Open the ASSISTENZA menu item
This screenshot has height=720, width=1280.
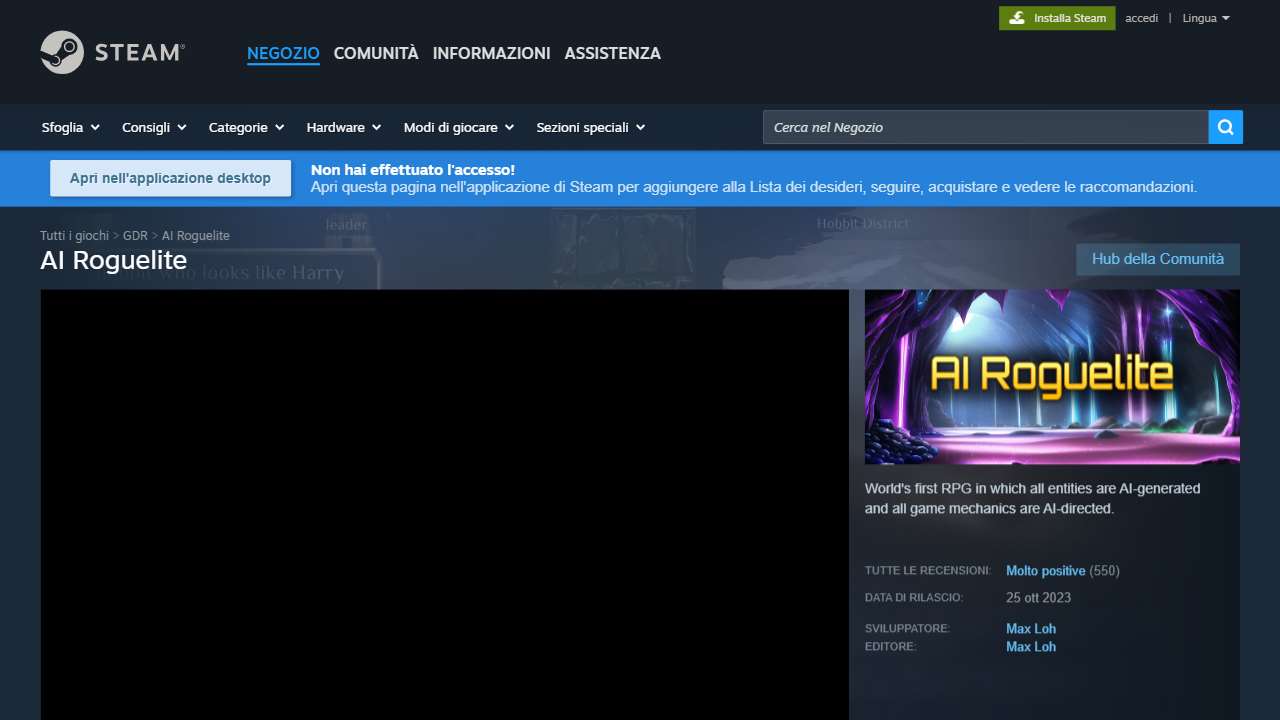(x=612, y=53)
